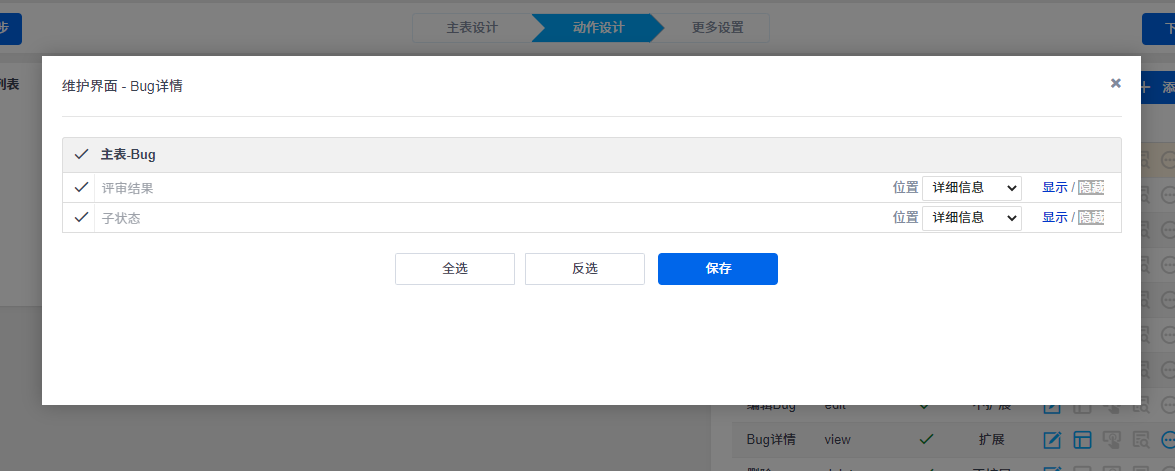
Task: Click layout icon in Bug详情 row
Action: (1081, 440)
